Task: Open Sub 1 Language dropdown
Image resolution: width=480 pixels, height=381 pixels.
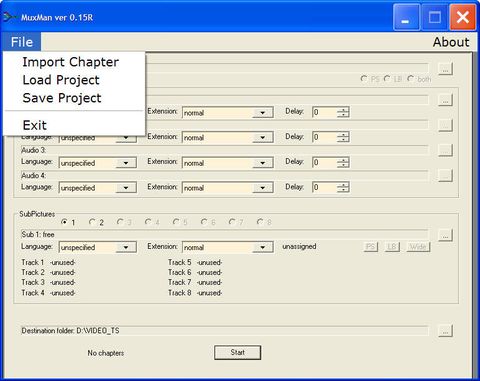Action: pyautogui.click(x=126, y=247)
